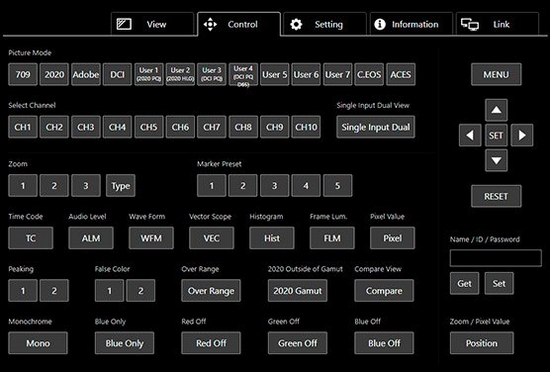Image resolution: width=550 pixels, height=372 pixels.
Task: Select channel CH10
Action: [x=306, y=127]
